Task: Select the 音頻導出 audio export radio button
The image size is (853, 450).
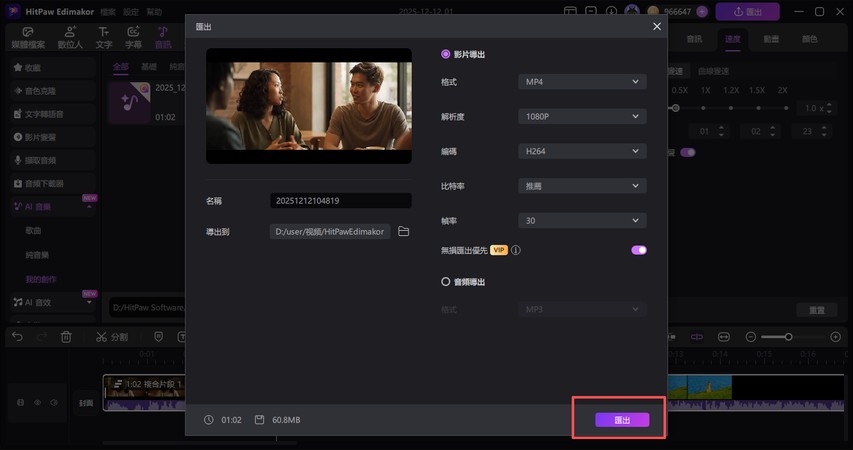Action: (x=446, y=282)
